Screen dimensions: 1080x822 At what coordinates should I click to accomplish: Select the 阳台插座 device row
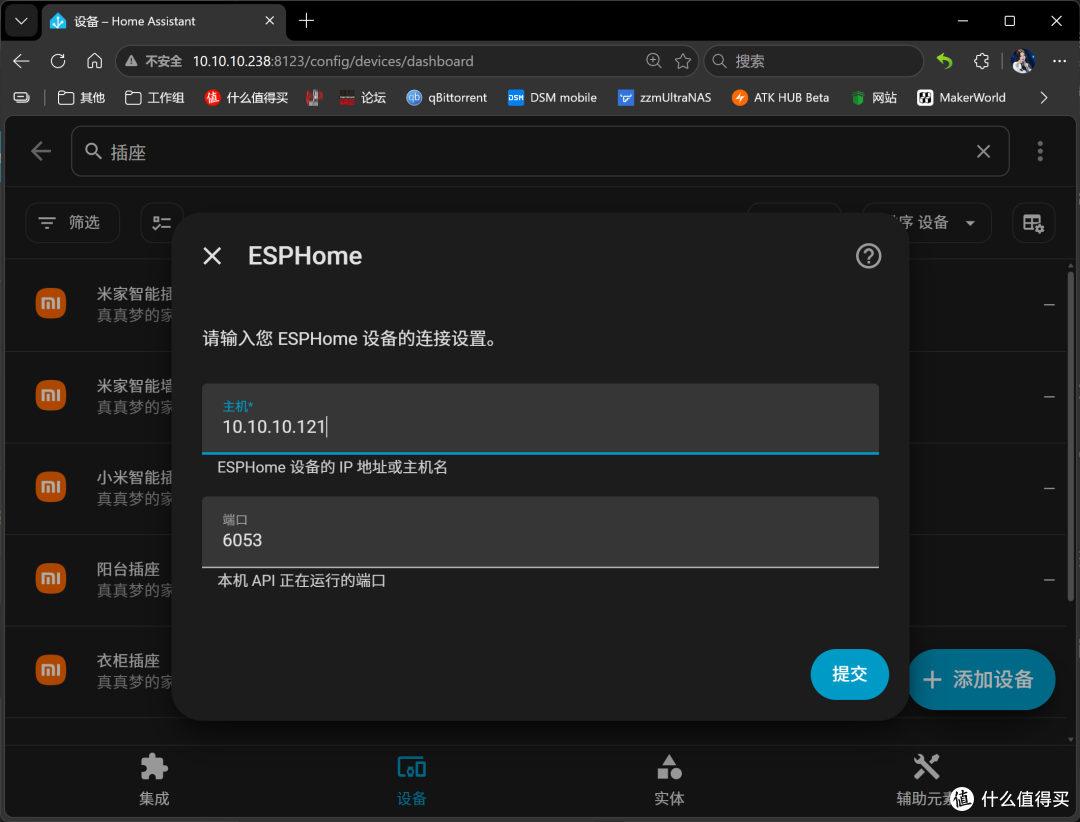click(x=536, y=580)
